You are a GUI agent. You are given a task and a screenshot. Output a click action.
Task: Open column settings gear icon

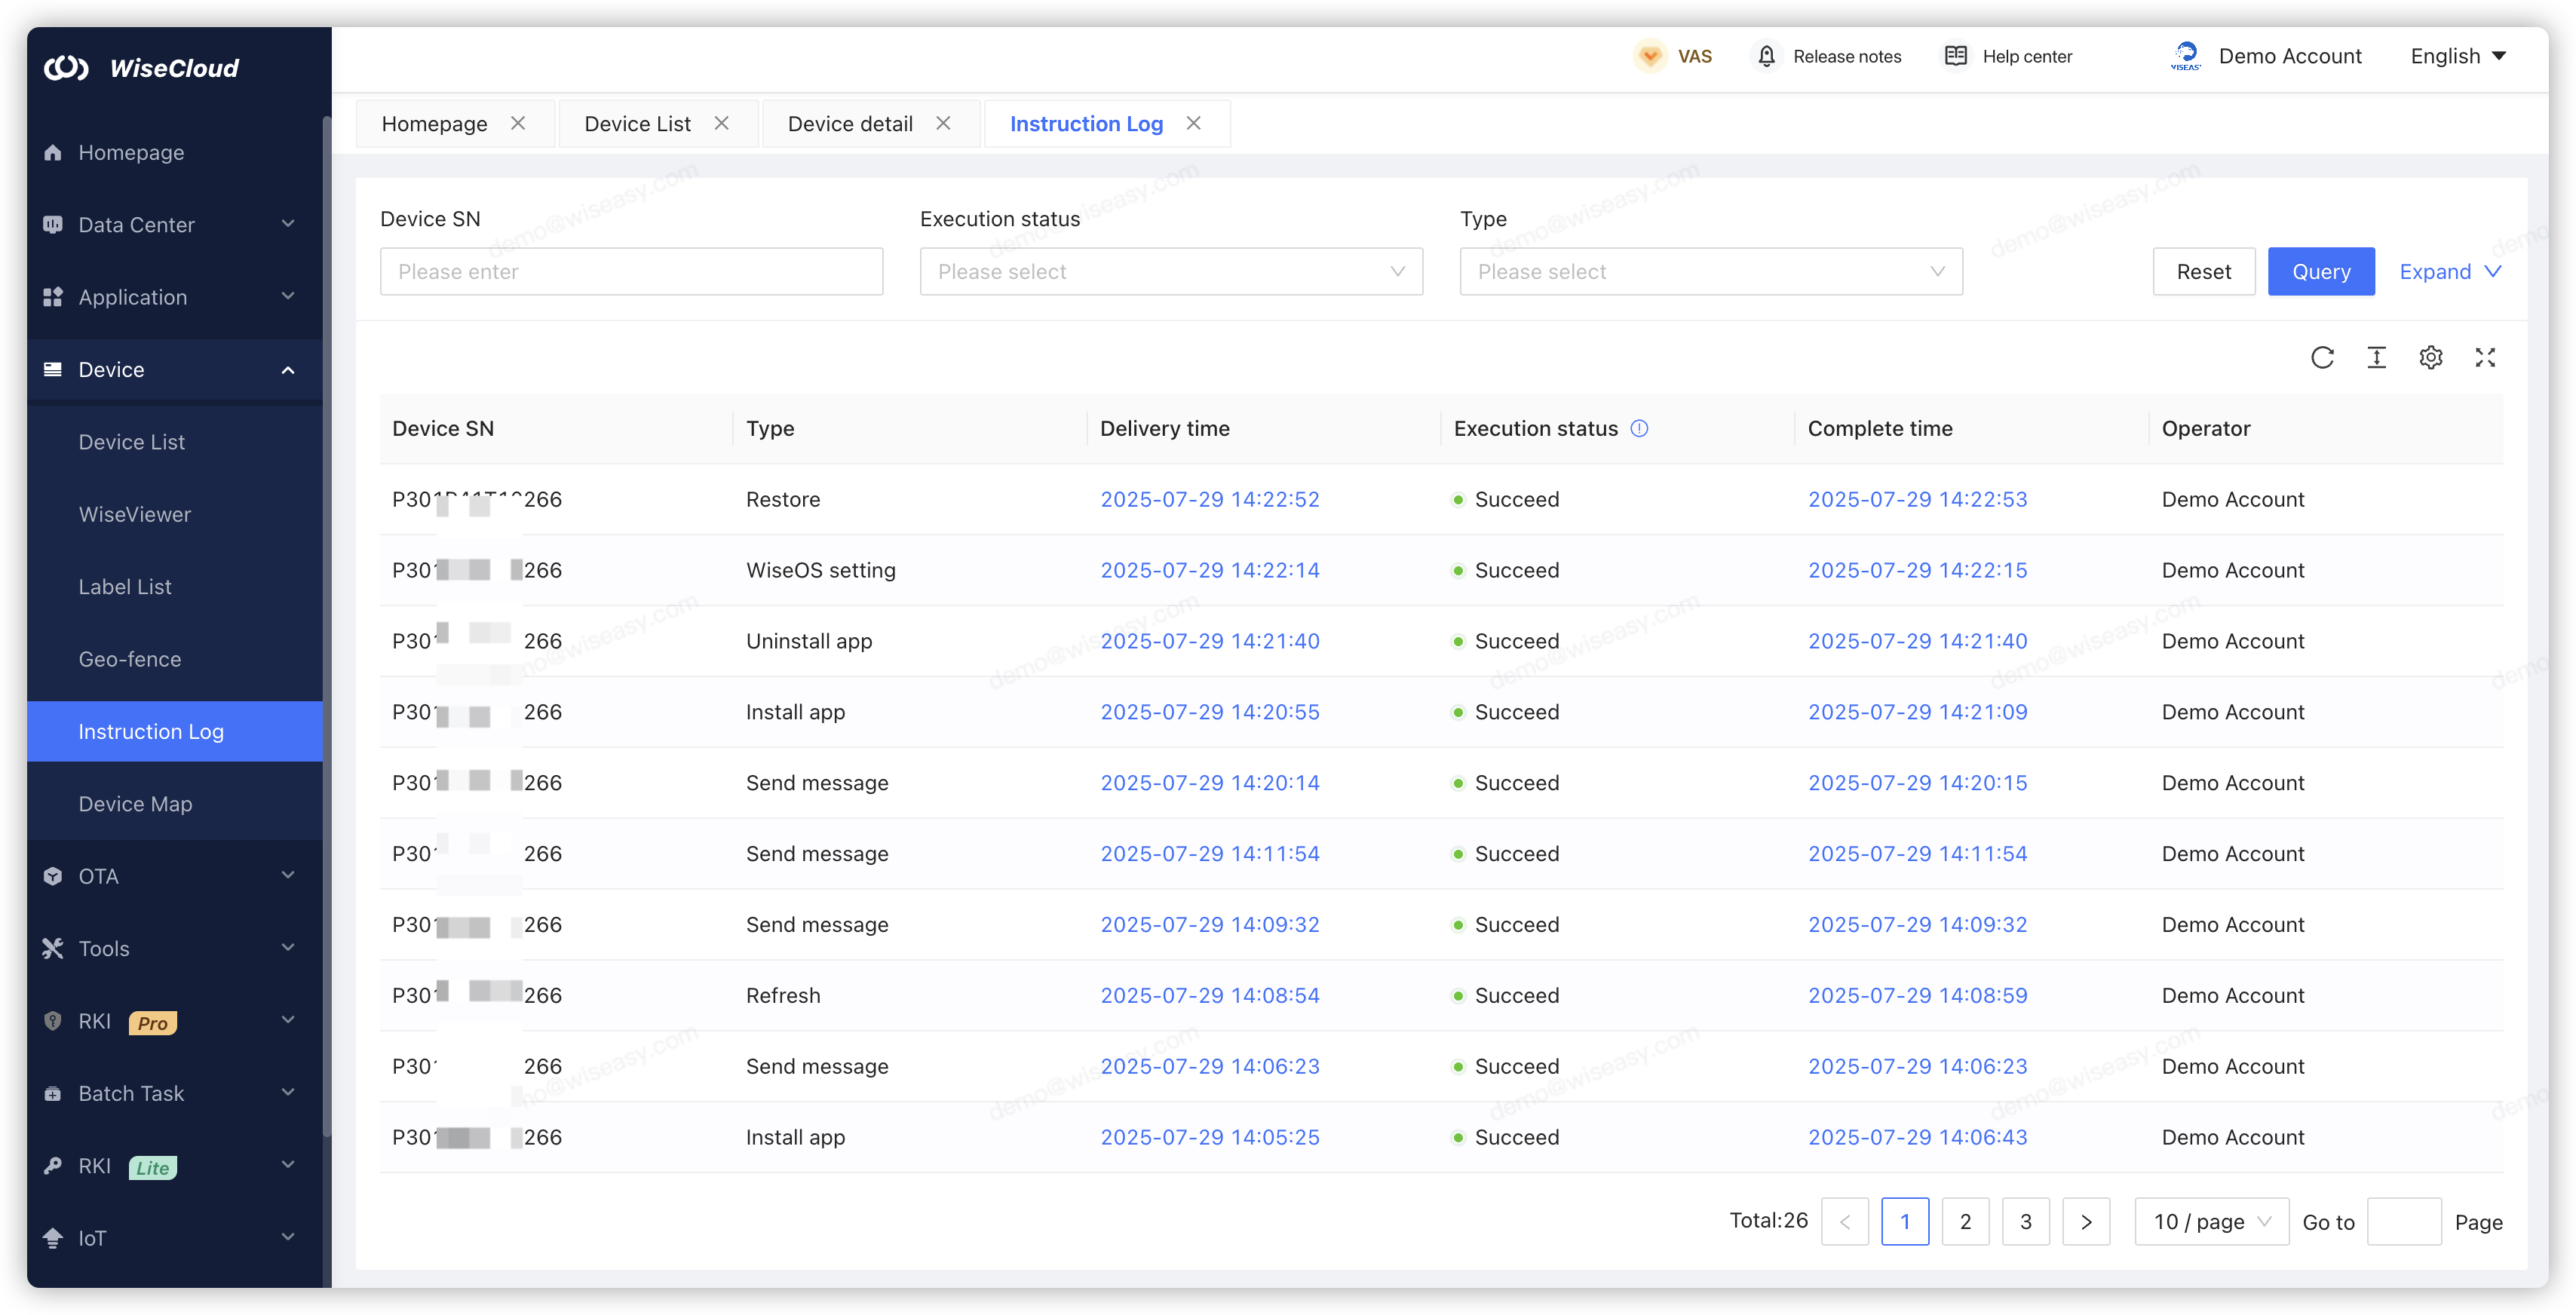(x=2431, y=358)
